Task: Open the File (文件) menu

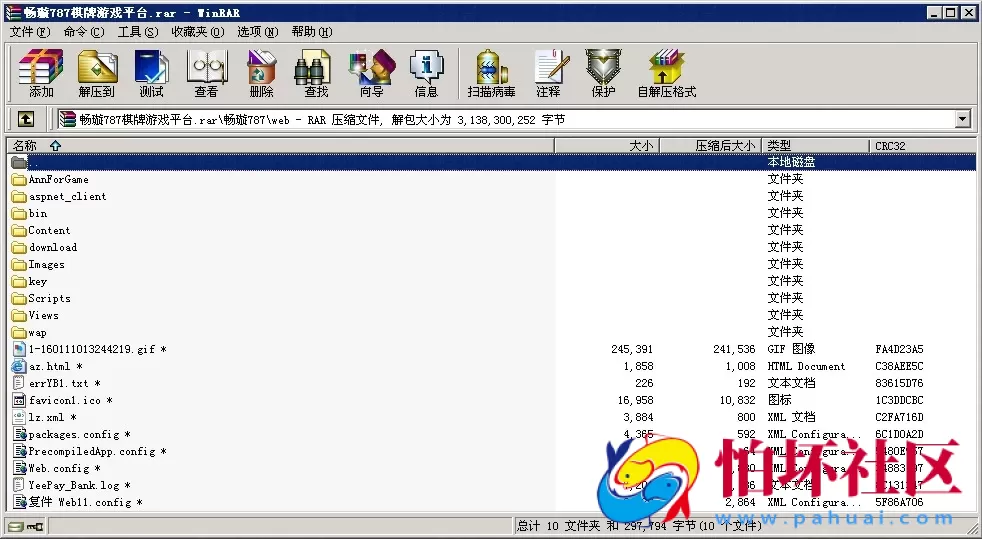Action: click(29, 32)
